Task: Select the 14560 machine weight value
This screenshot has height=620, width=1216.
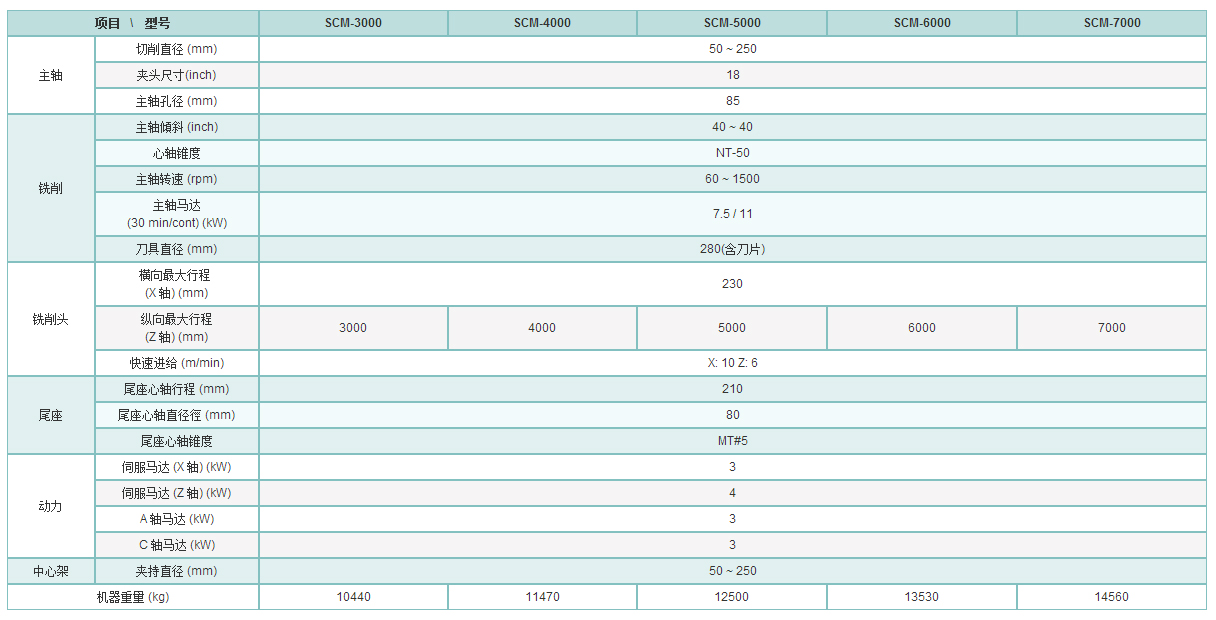Action: [1112, 597]
